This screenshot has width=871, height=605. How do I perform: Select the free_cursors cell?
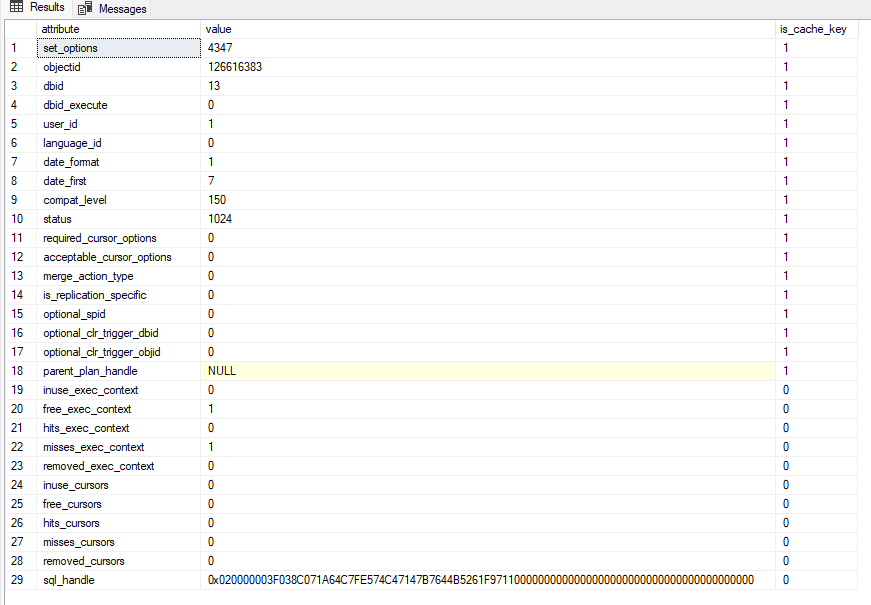tap(119, 504)
